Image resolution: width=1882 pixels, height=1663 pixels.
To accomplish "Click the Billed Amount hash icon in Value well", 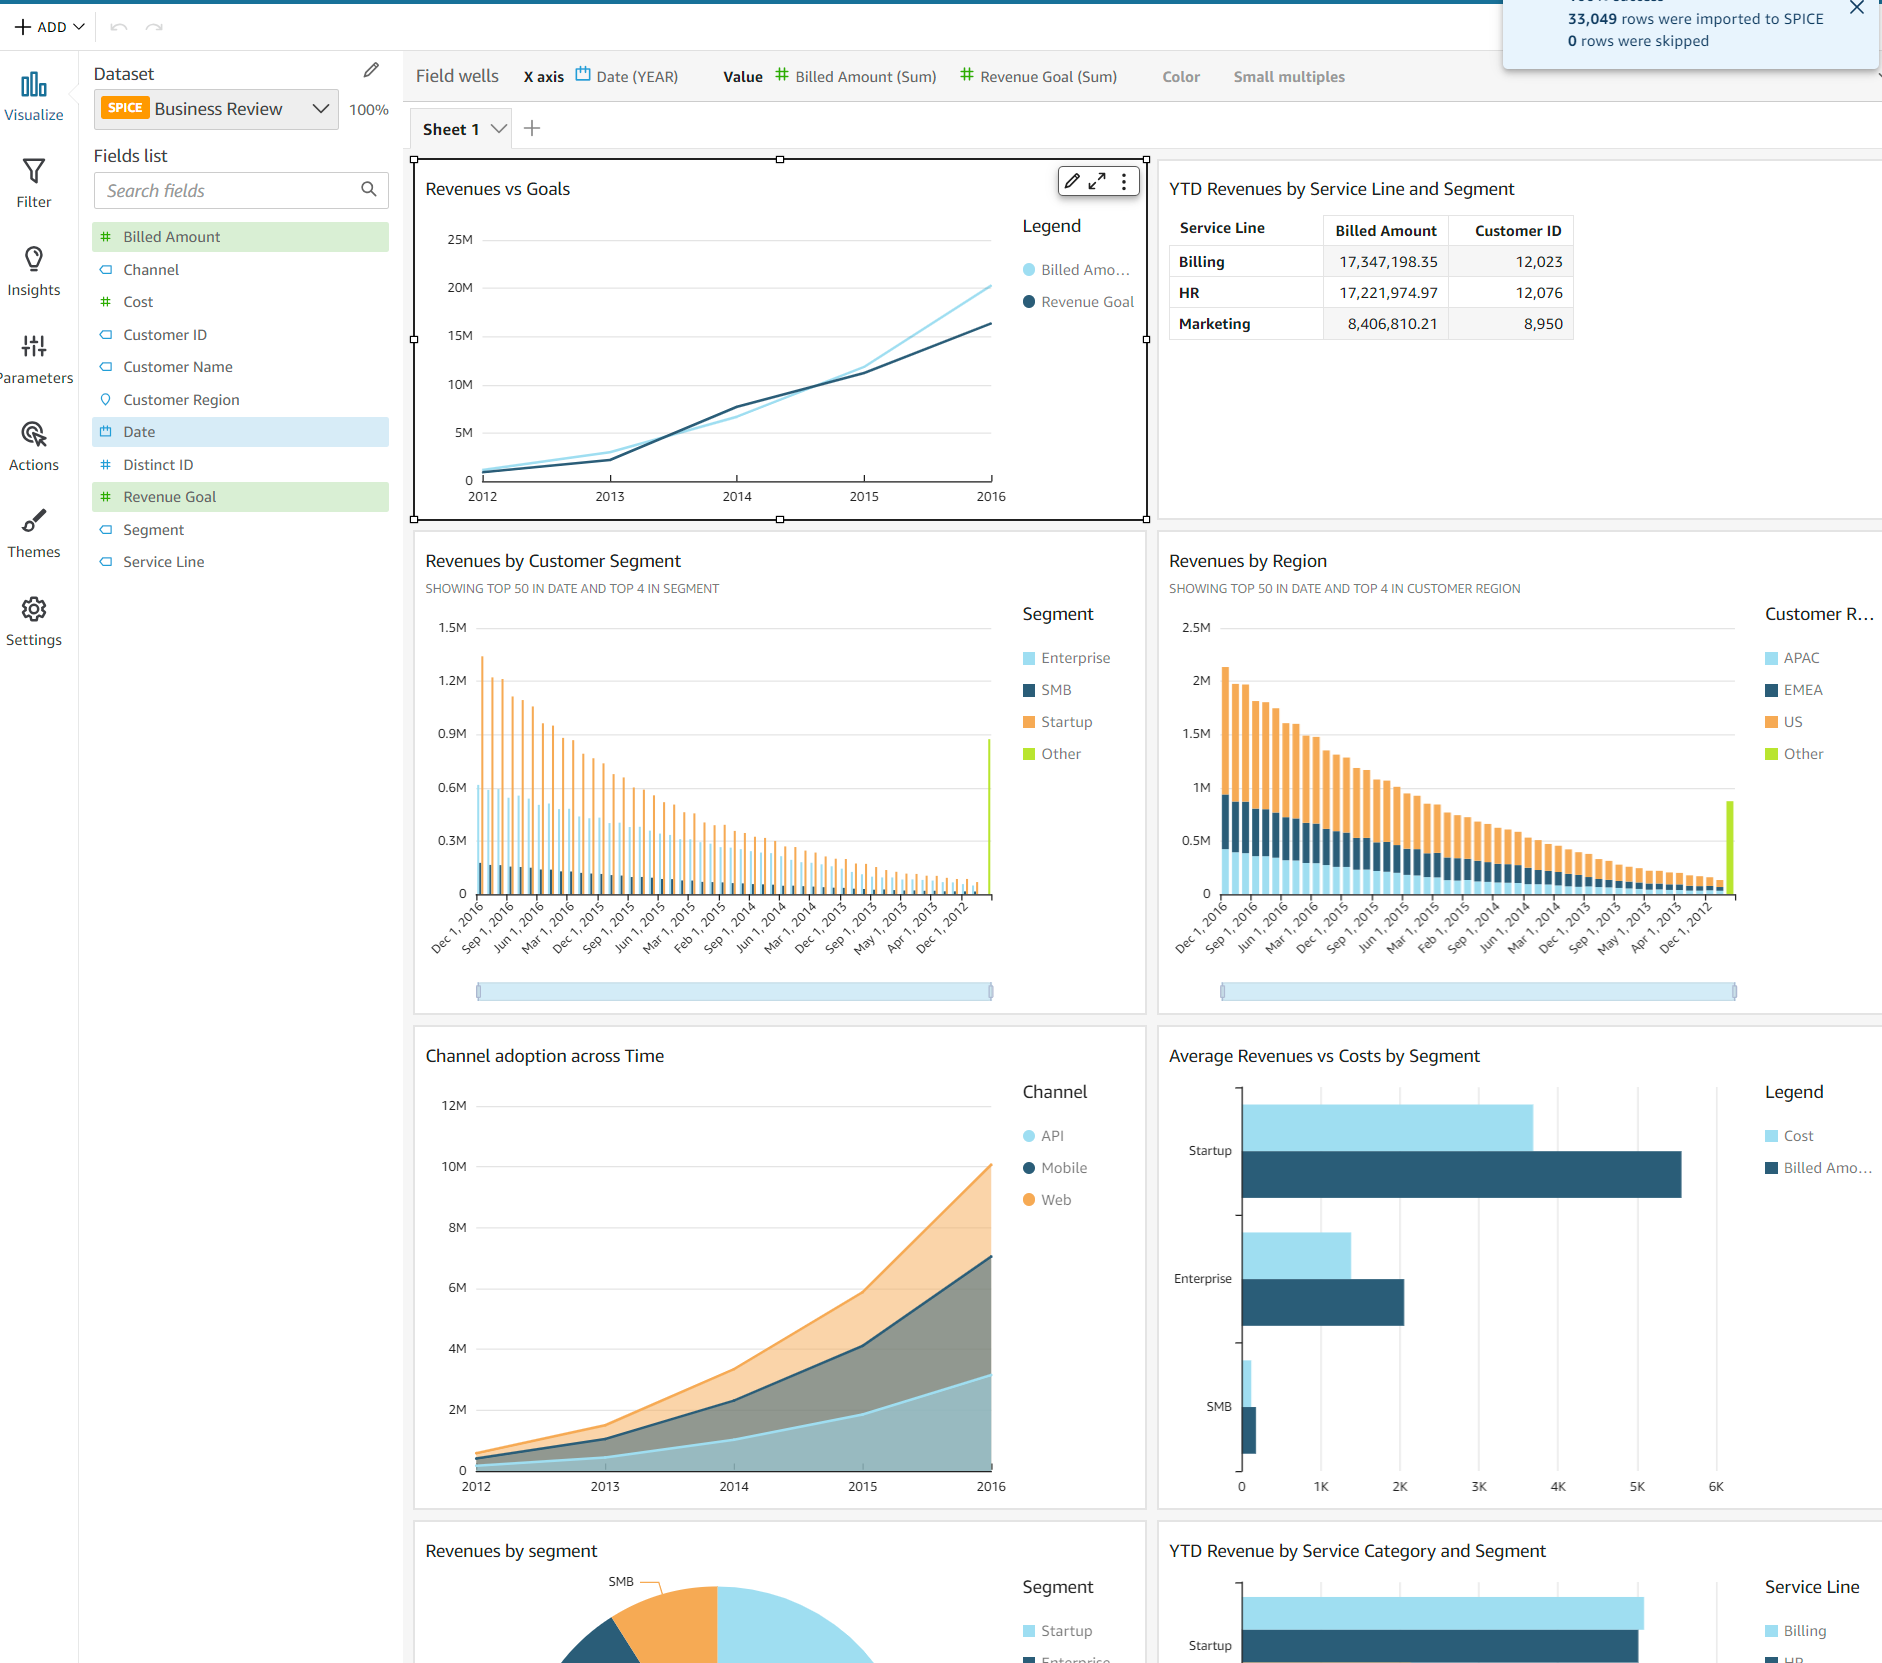I will pyautogui.click(x=782, y=74).
